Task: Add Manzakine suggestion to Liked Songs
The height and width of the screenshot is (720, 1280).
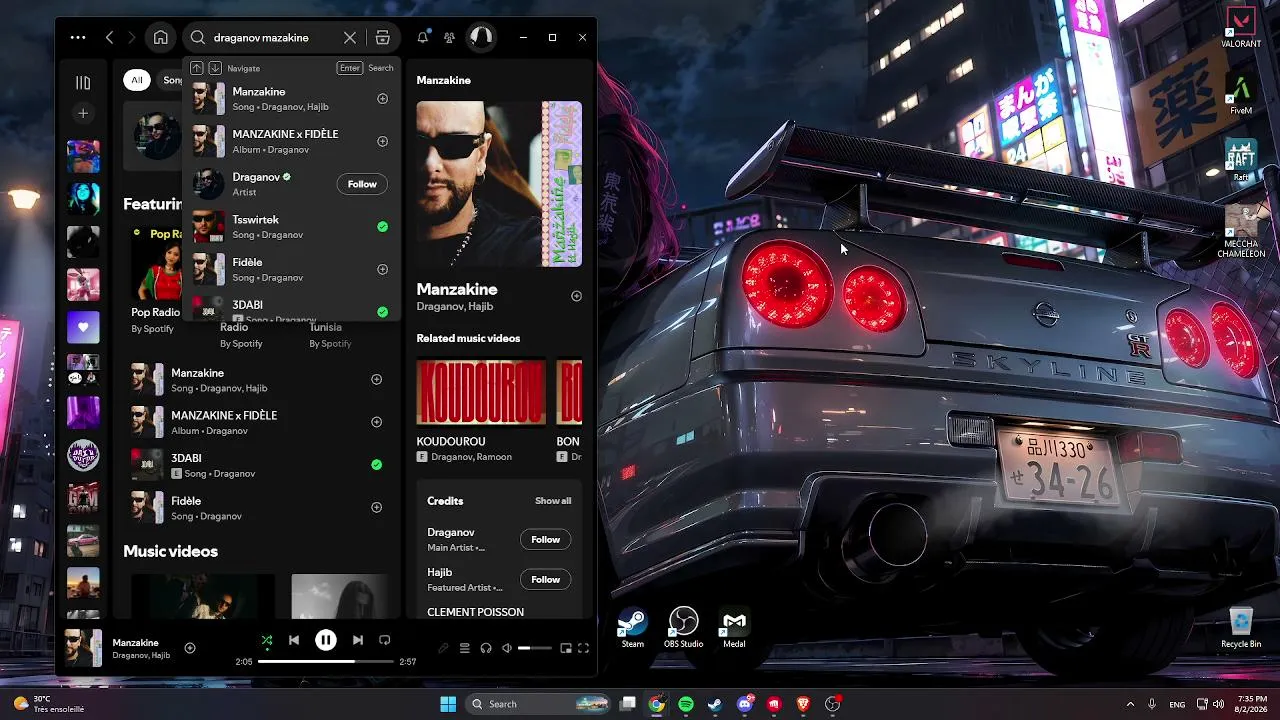Action: (382, 99)
